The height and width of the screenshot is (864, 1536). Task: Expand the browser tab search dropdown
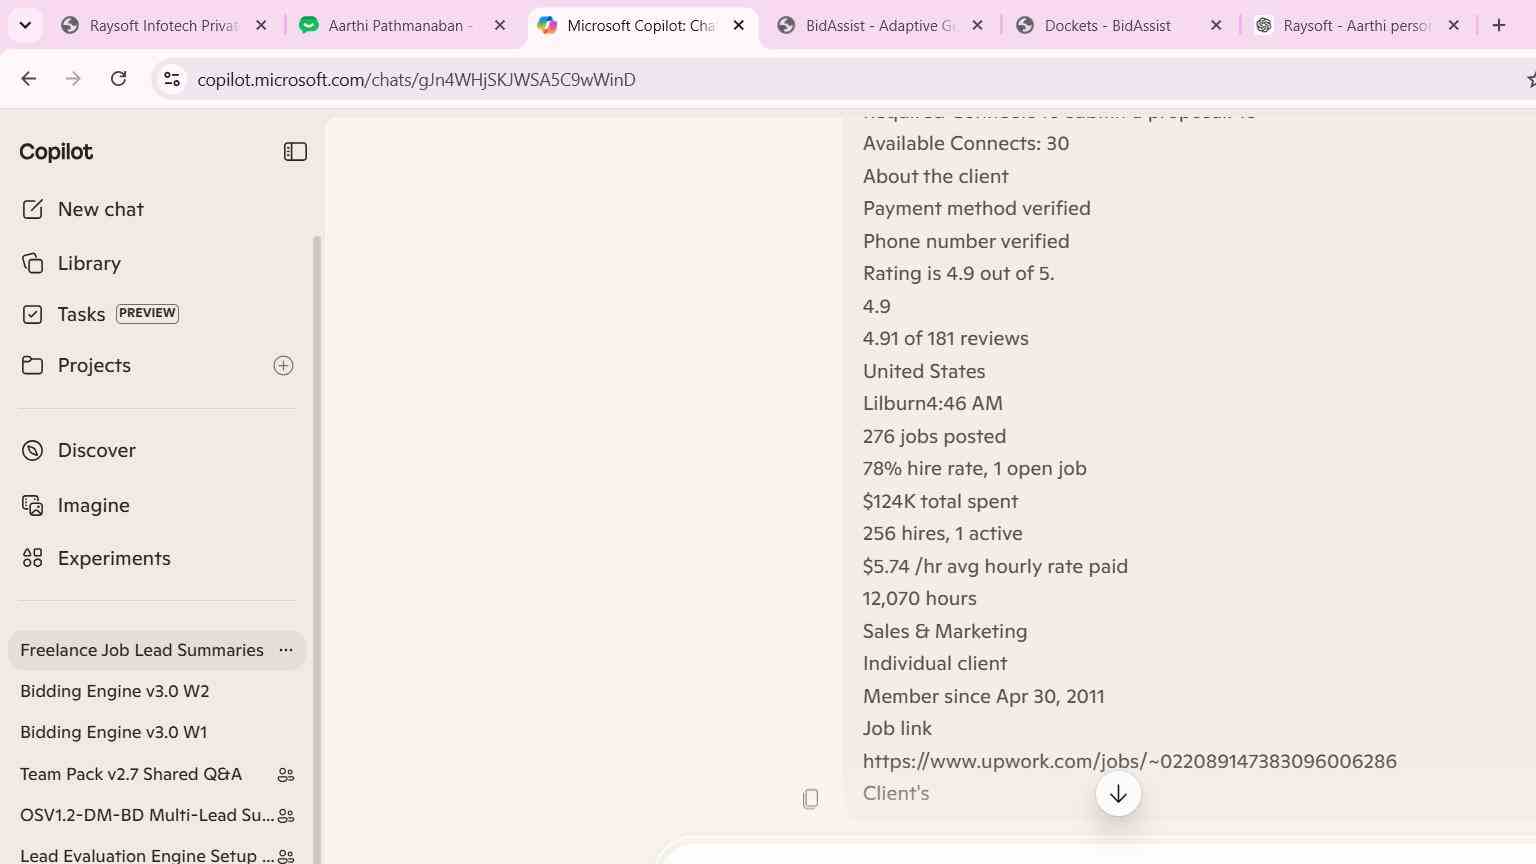[x=25, y=25]
